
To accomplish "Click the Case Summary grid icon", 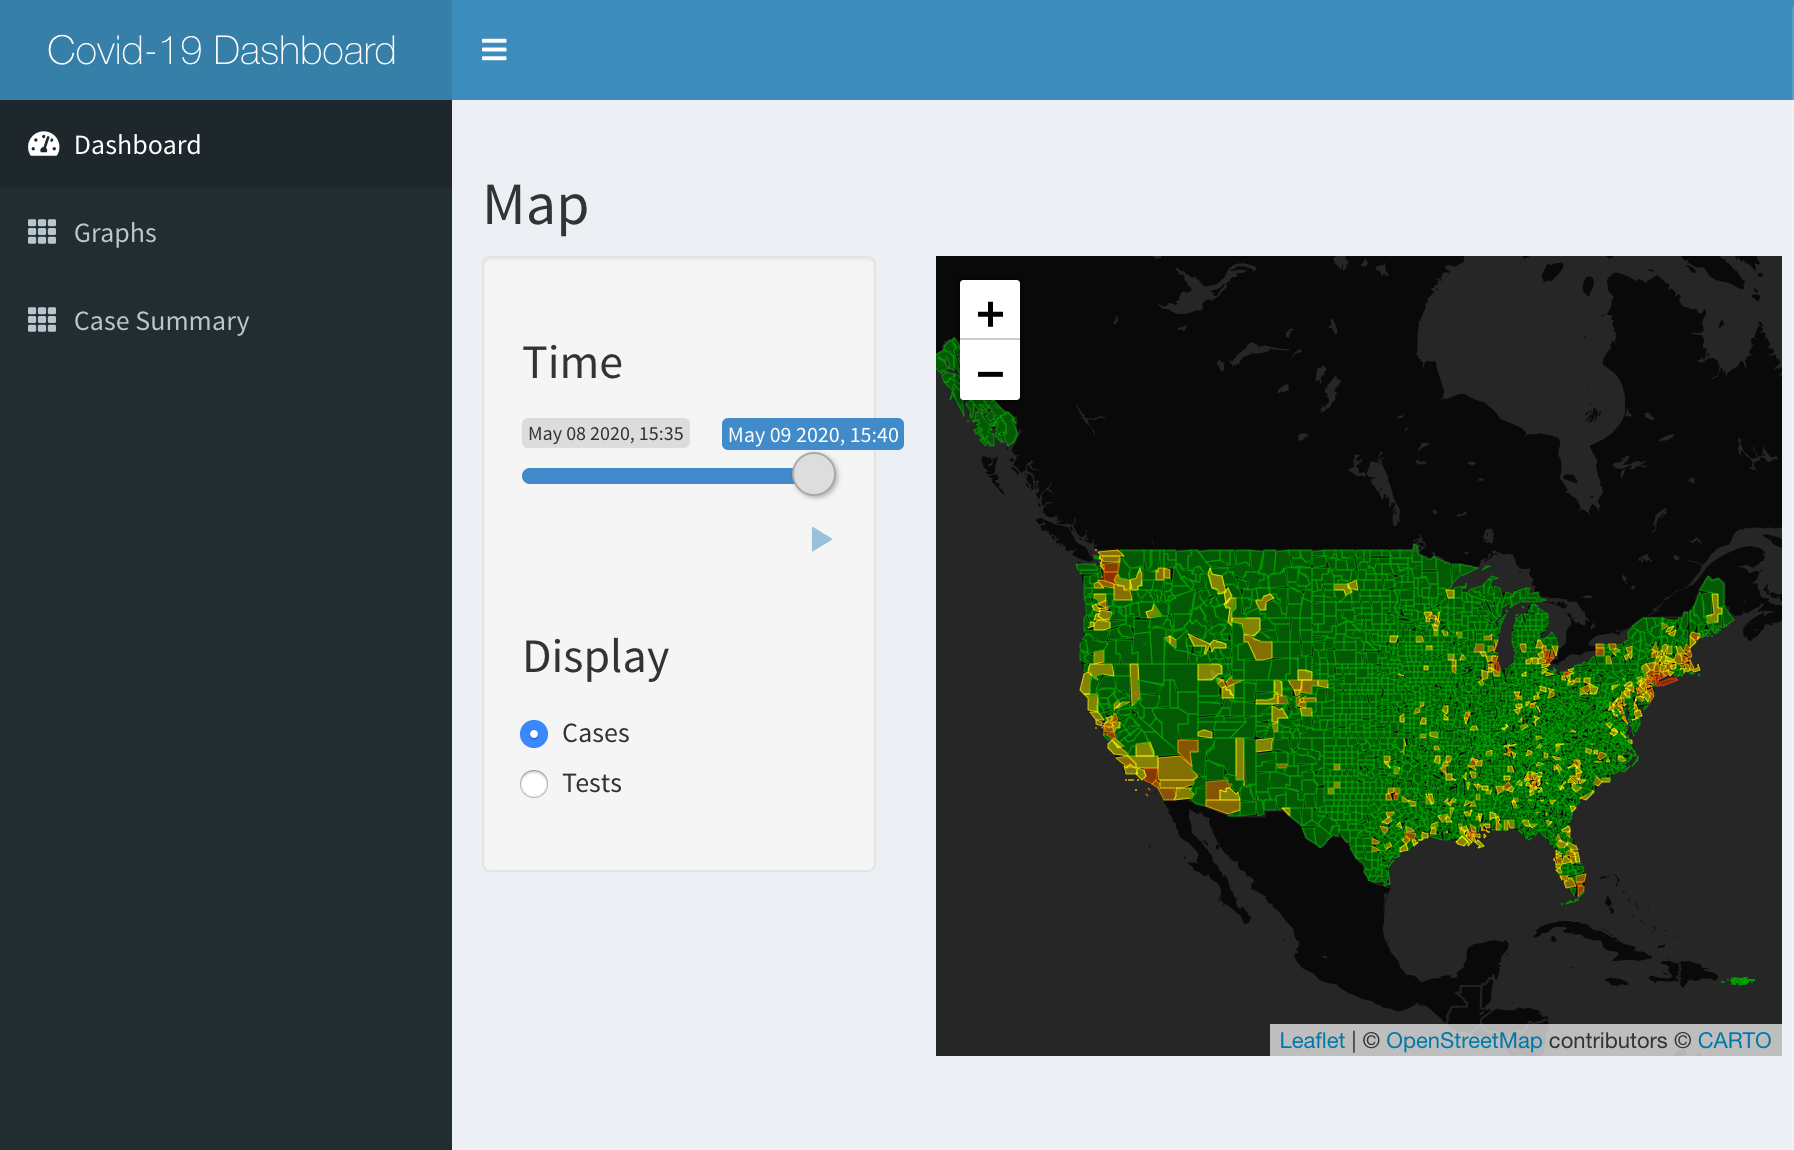I will click(x=42, y=320).
